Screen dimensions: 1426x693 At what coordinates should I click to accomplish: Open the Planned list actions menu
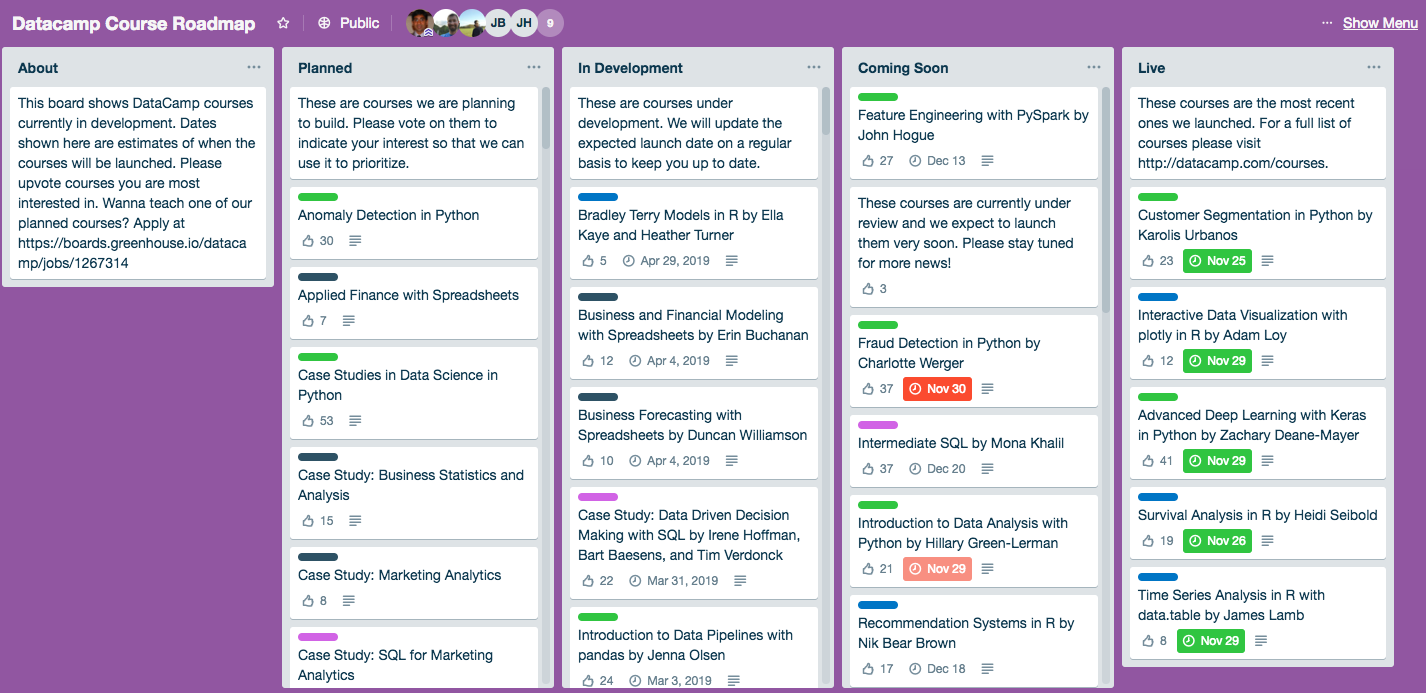click(x=534, y=67)
